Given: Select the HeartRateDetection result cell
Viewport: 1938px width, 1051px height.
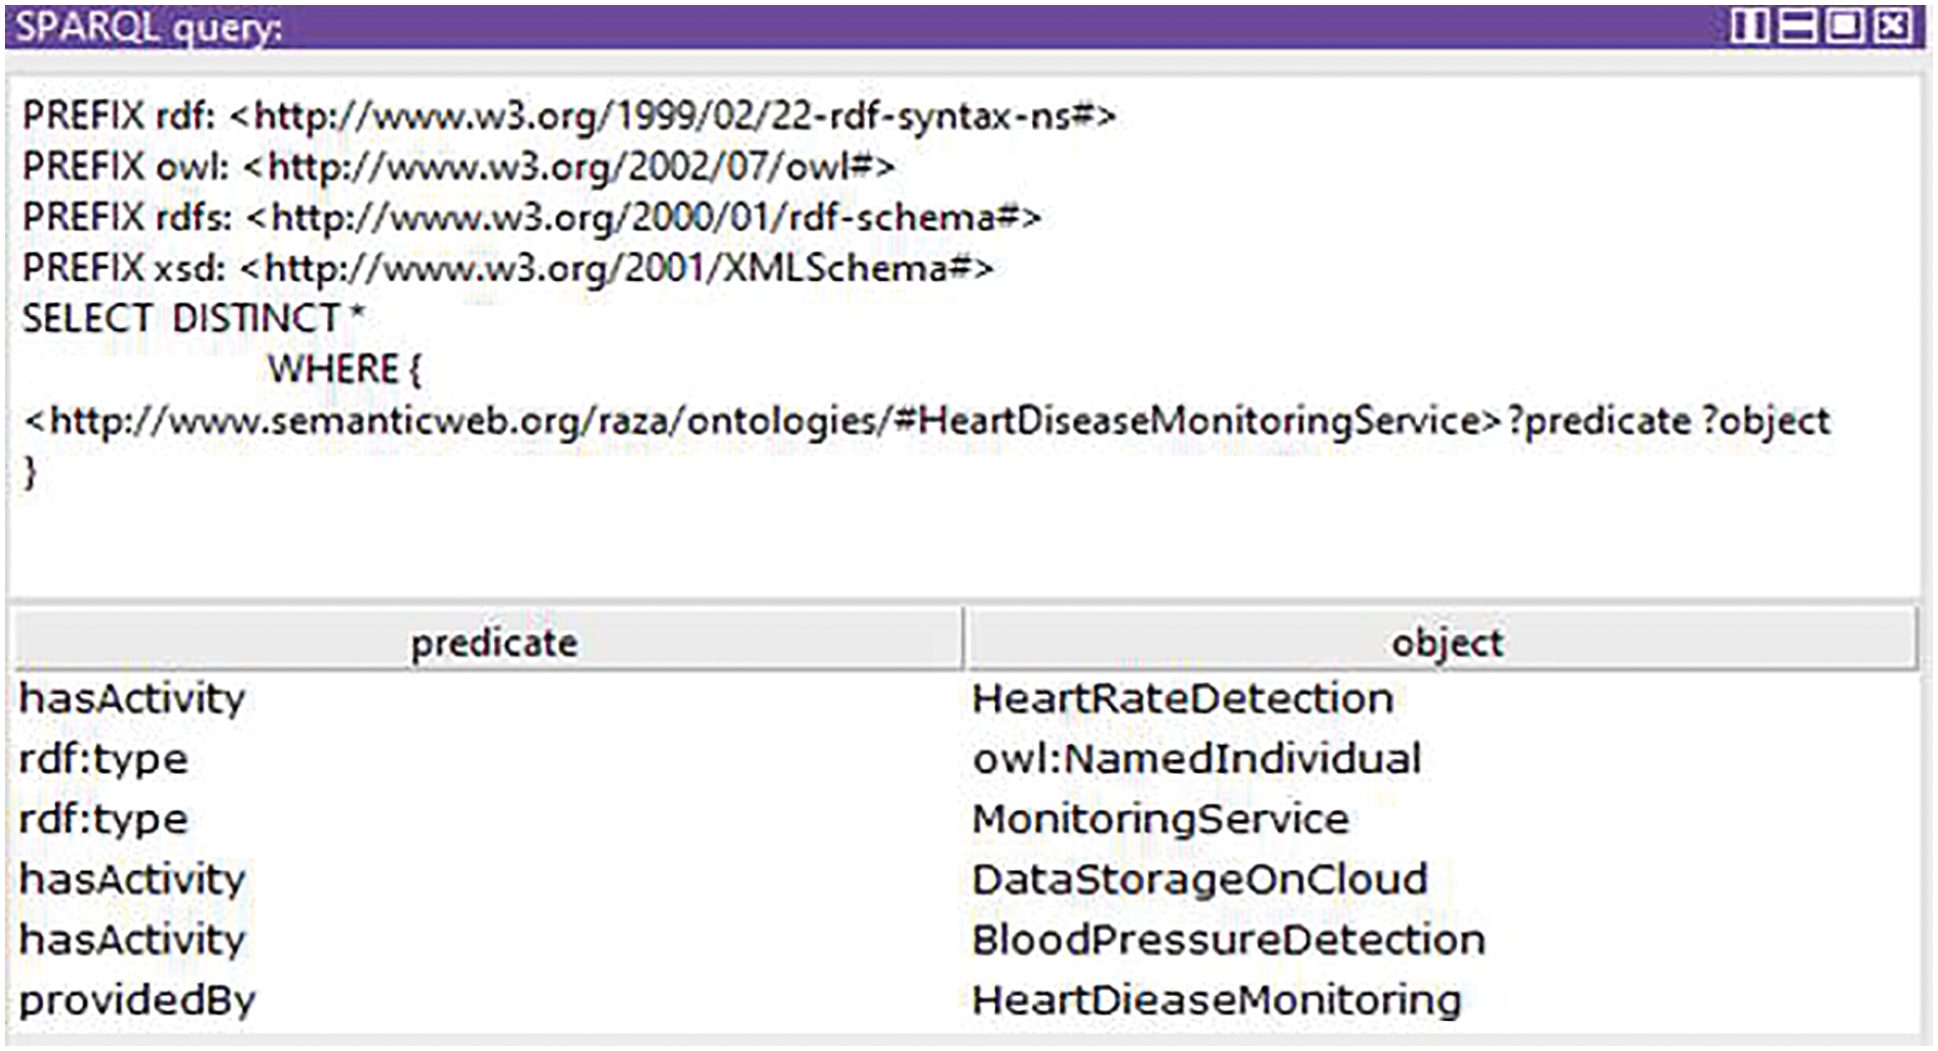Looking at the screenshot, I should click(x=1183, y=699).
